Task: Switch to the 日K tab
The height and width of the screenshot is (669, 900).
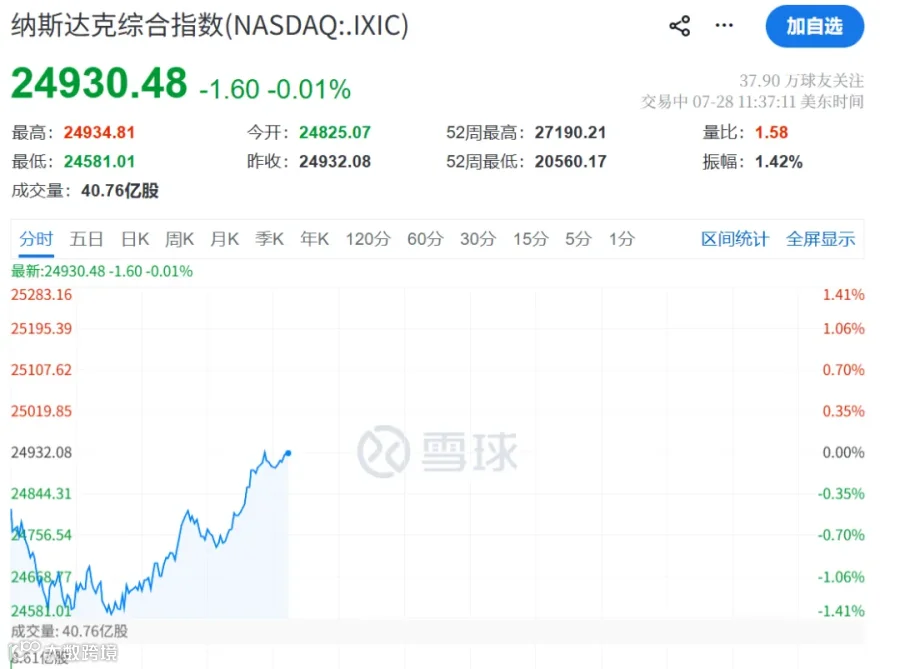Action: [135, 238]
